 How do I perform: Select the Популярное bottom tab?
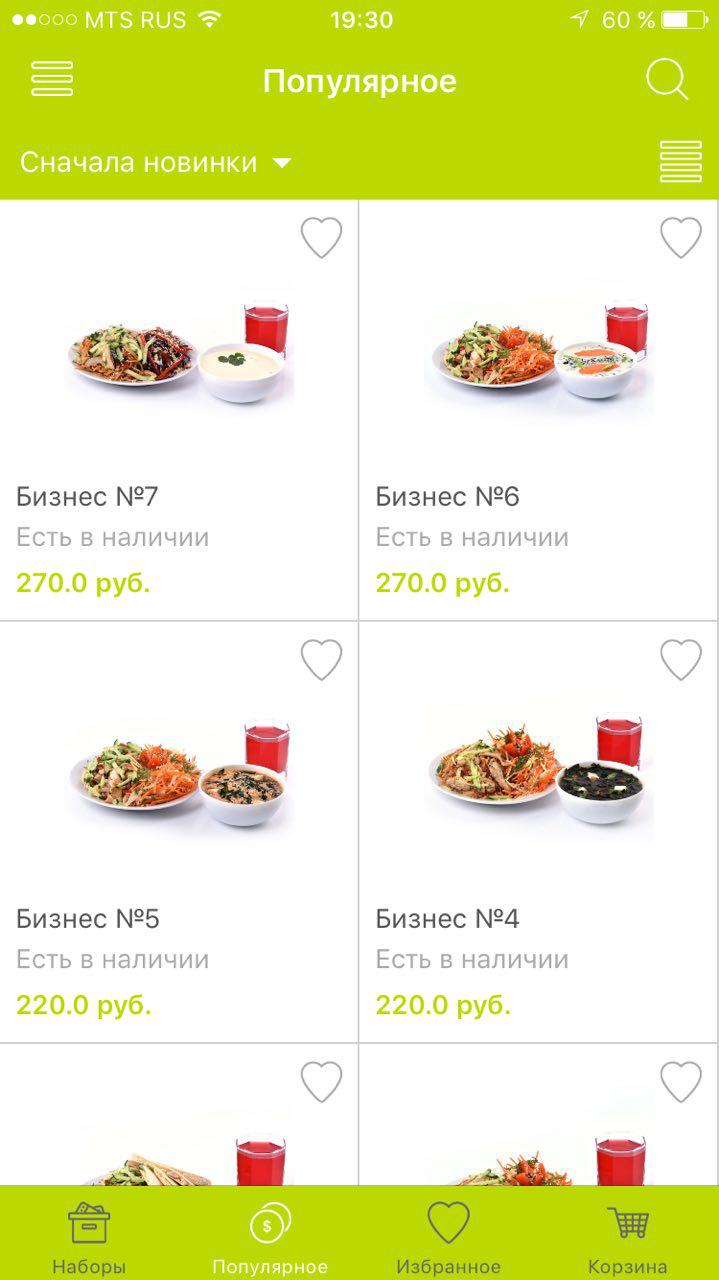point(269,1236)
